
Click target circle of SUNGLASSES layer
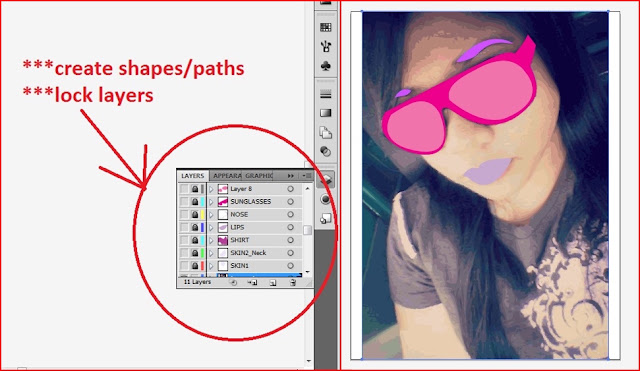click(x=290, y=202)
